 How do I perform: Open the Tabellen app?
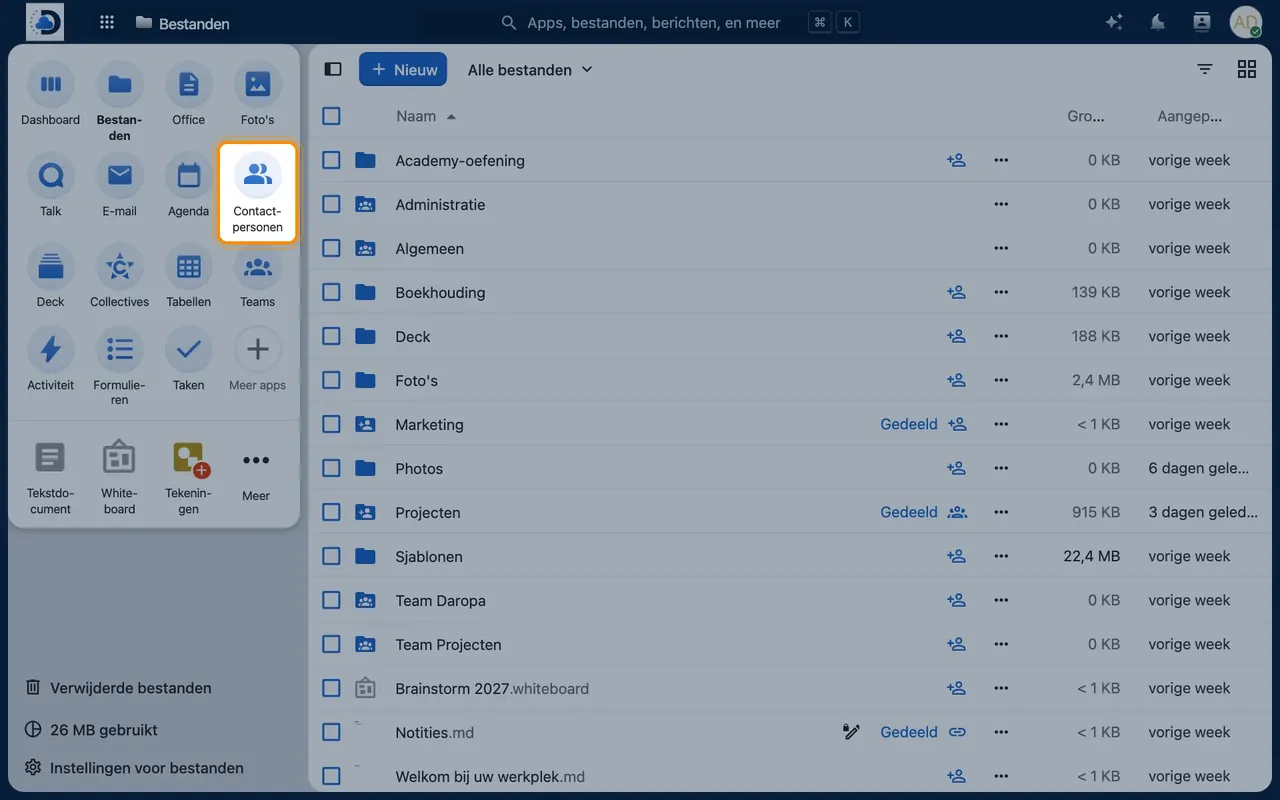tap(188, 277)
